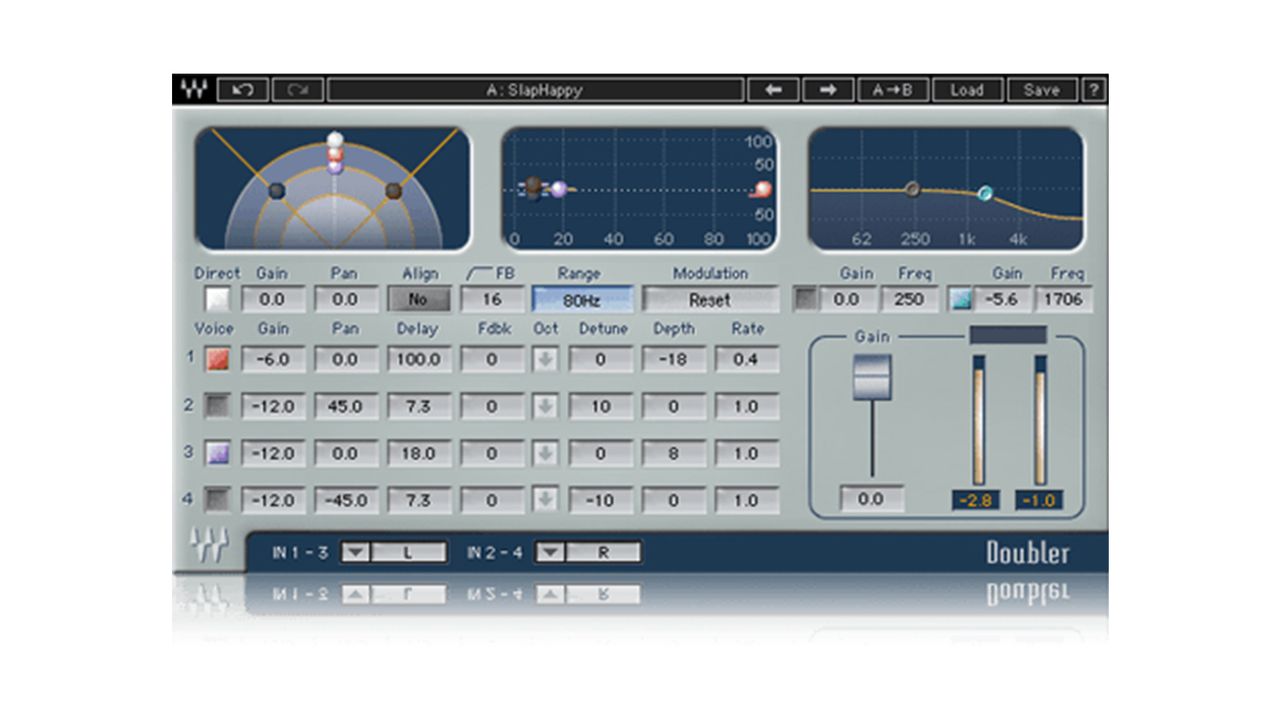Click Voice 1 Delay value 100.0

coord(419,359)
